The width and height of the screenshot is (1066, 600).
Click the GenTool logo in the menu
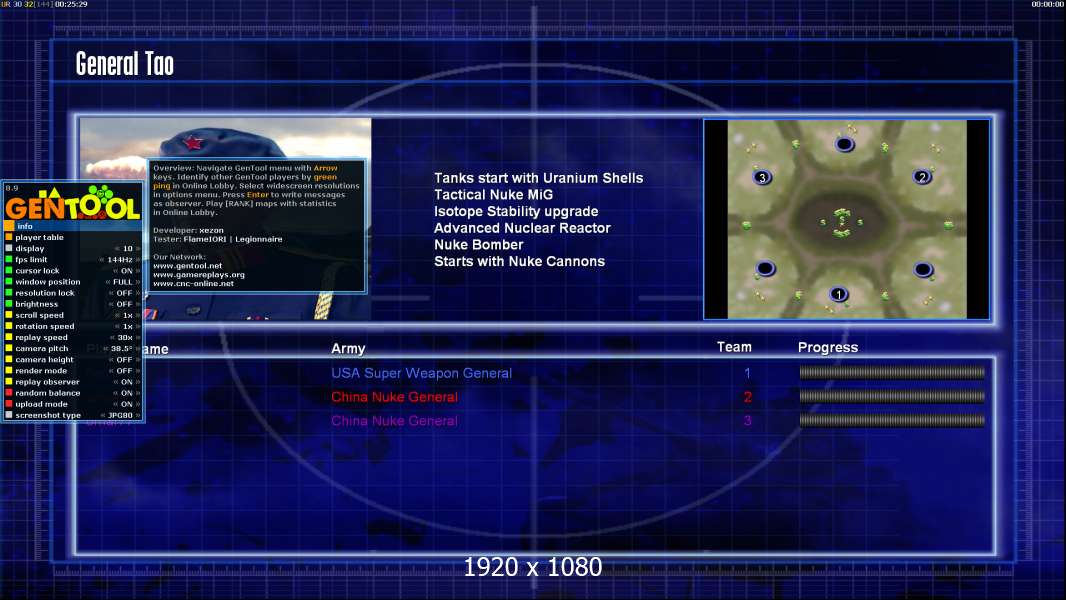tap(73, 202)
